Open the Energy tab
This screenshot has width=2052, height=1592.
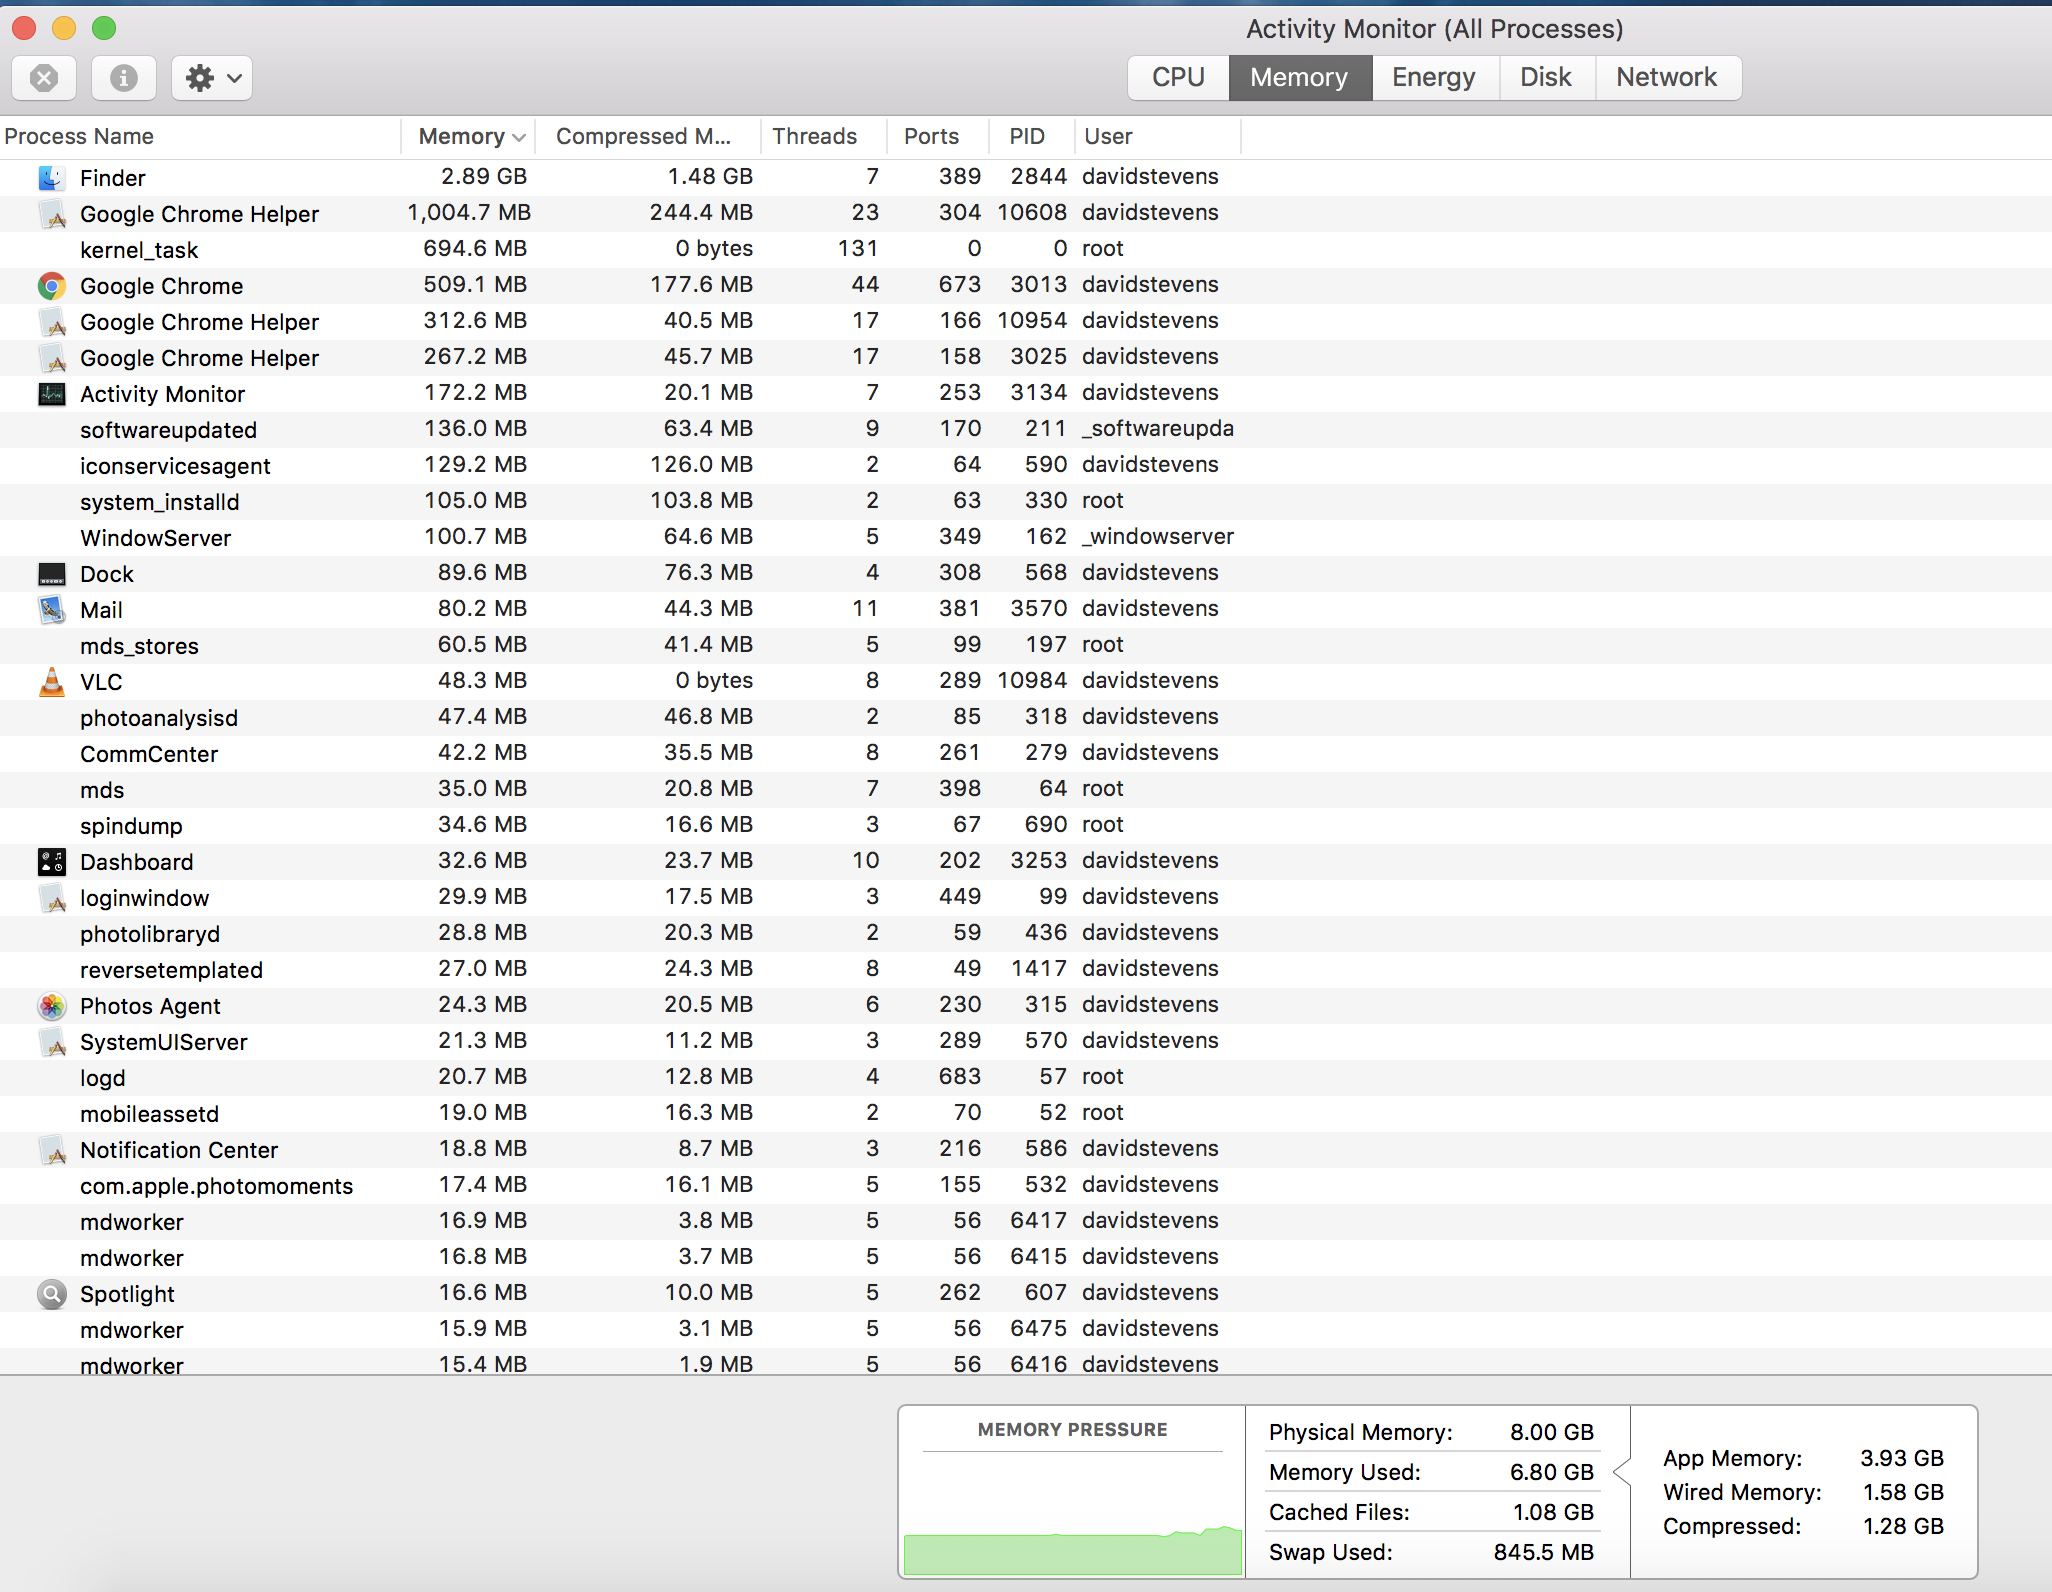[1434, 78]
